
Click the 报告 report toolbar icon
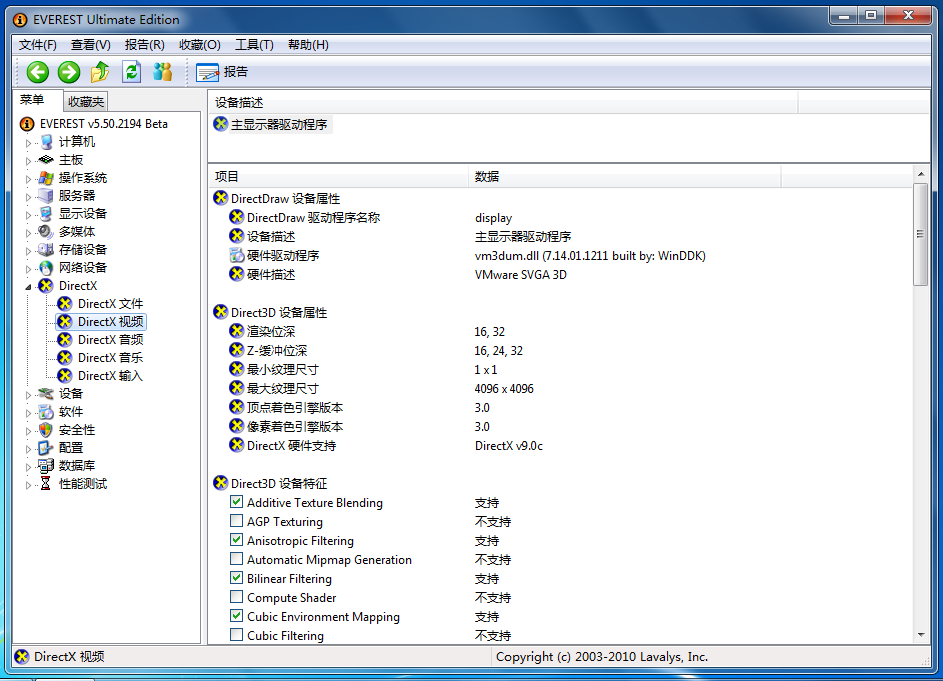[x=208, y=72]
